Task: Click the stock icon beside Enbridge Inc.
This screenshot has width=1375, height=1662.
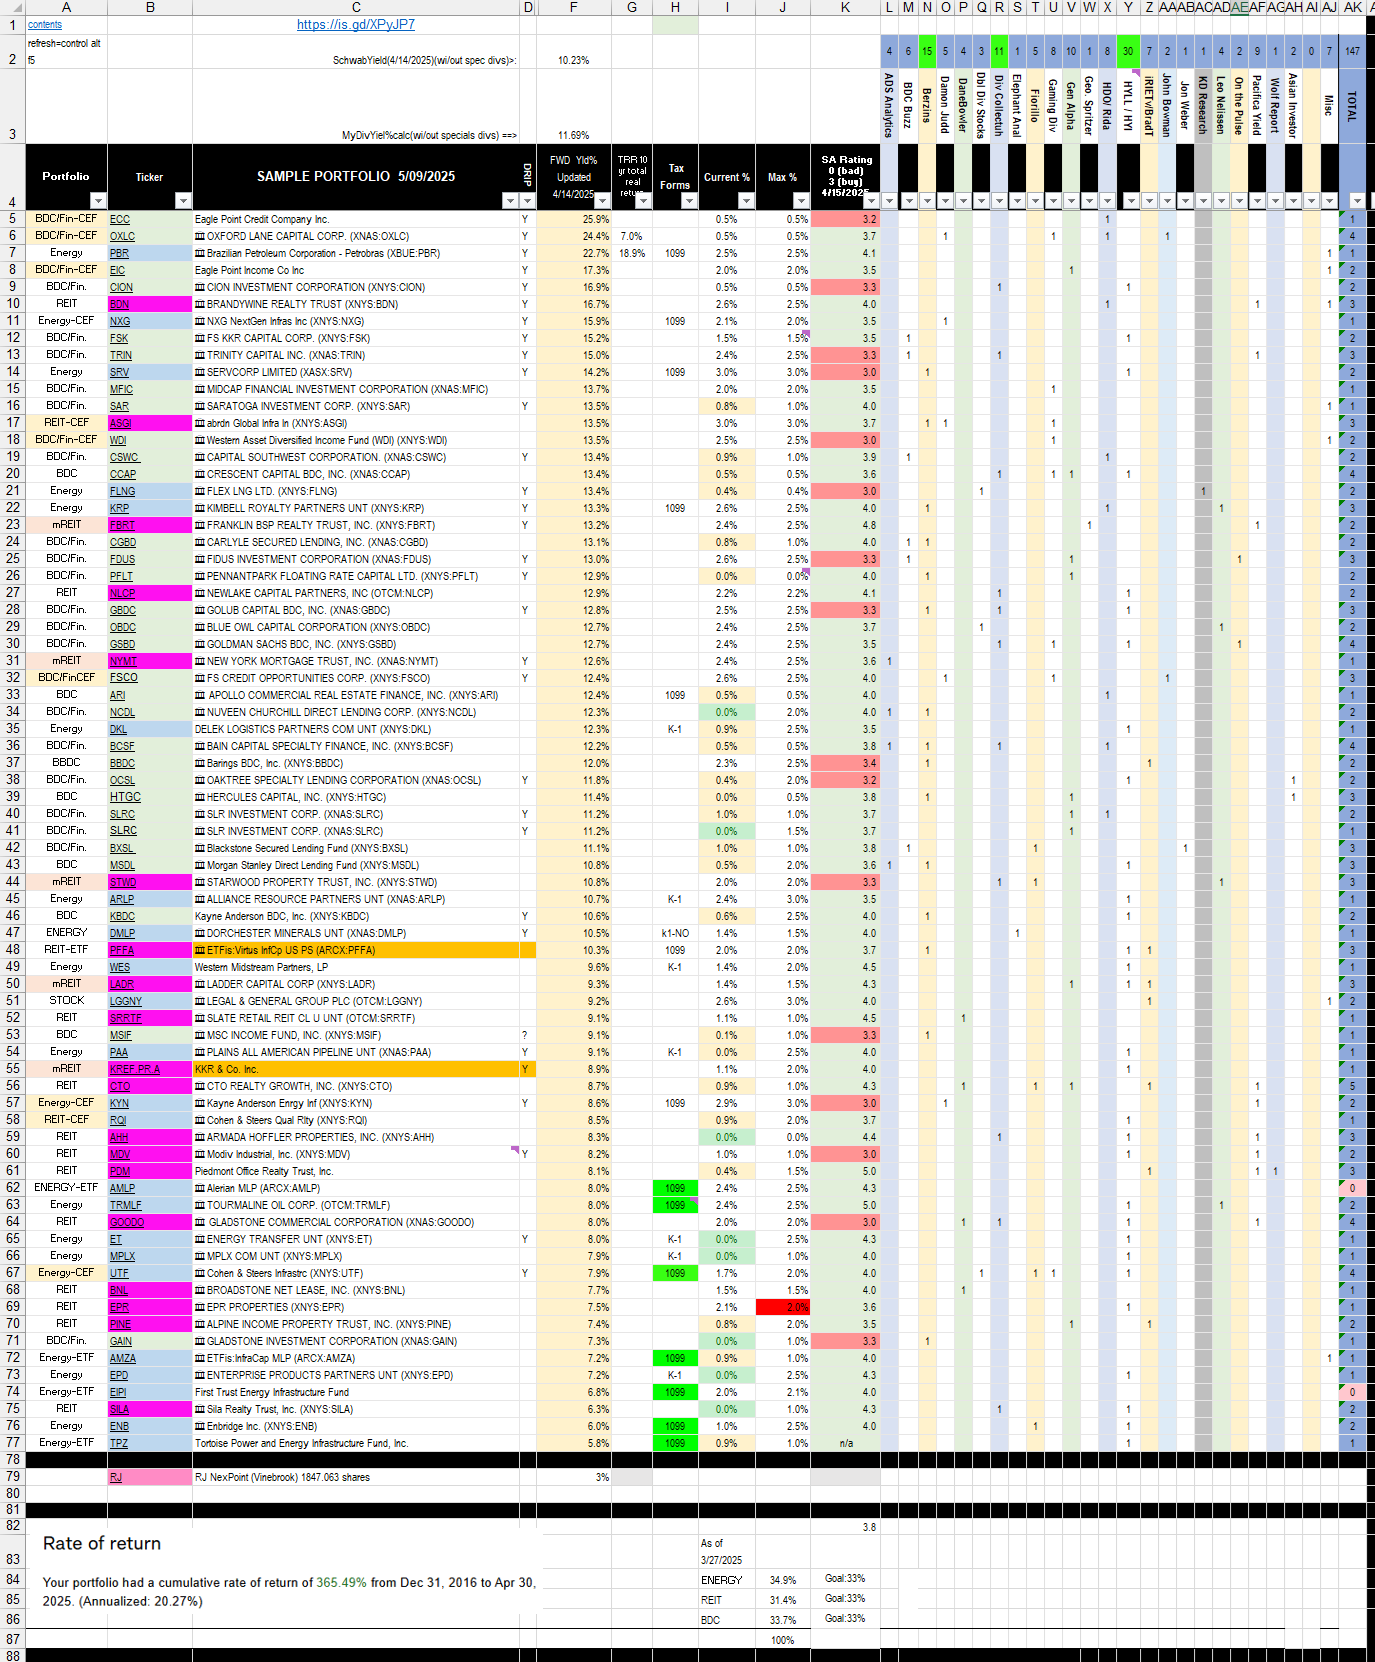Action: coord(200,1427)
